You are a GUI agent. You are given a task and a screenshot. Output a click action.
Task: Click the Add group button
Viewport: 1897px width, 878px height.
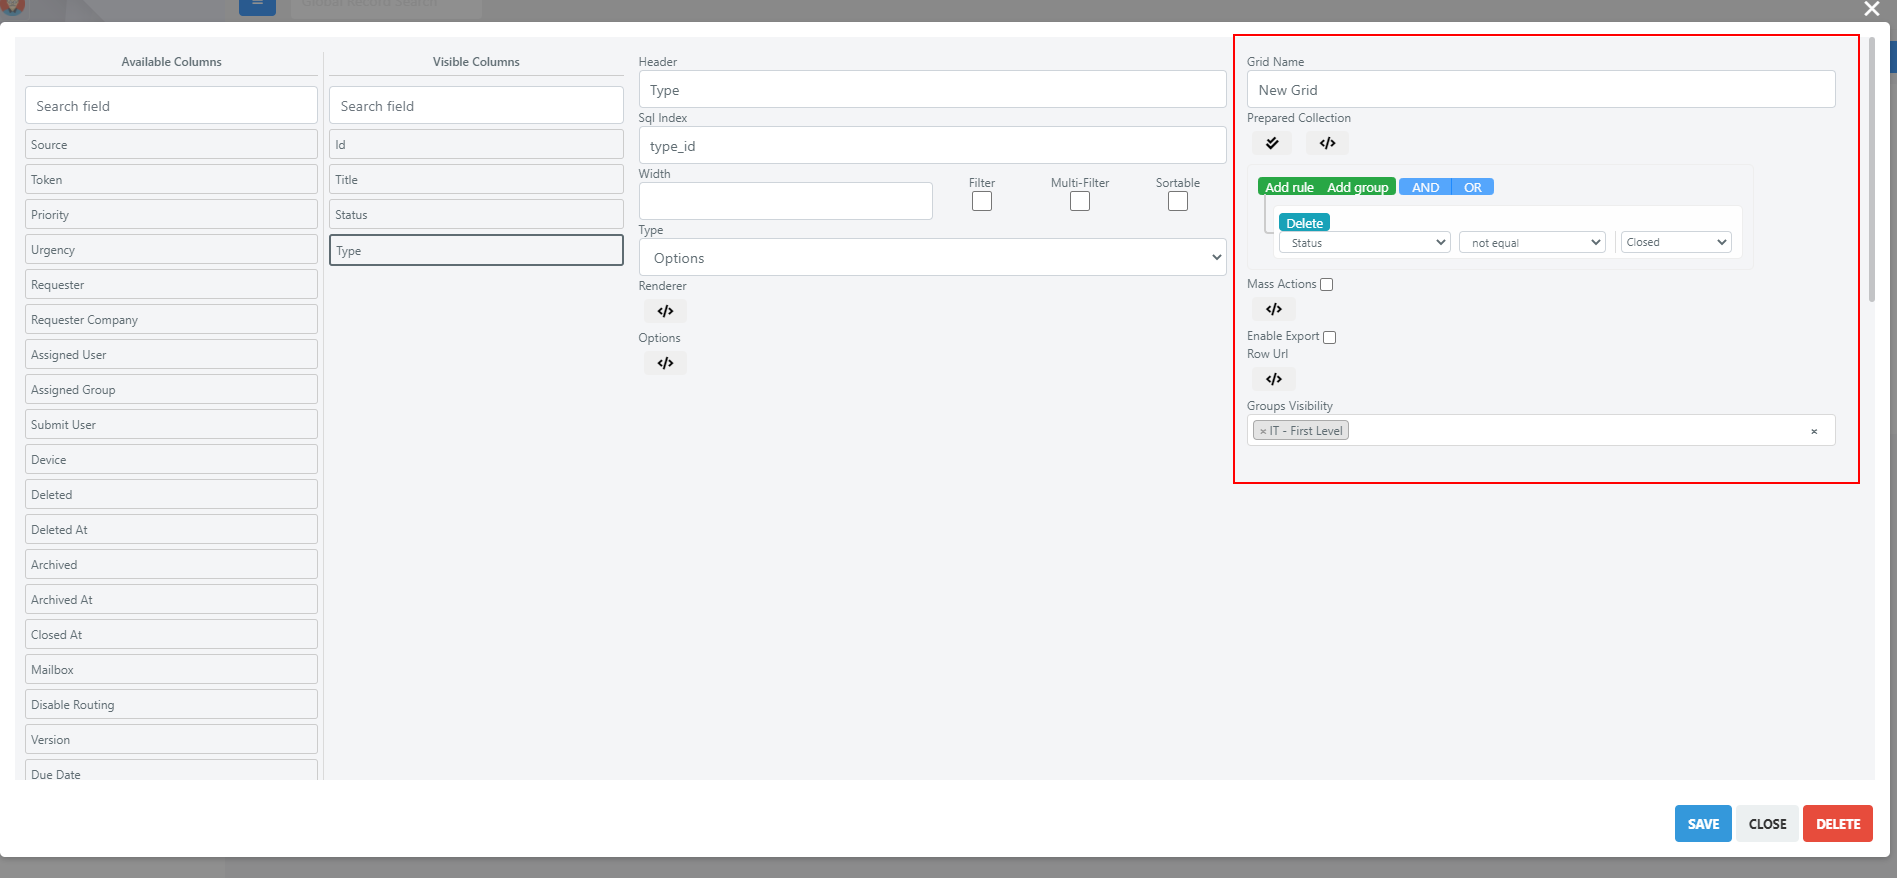click(1358, 187)
